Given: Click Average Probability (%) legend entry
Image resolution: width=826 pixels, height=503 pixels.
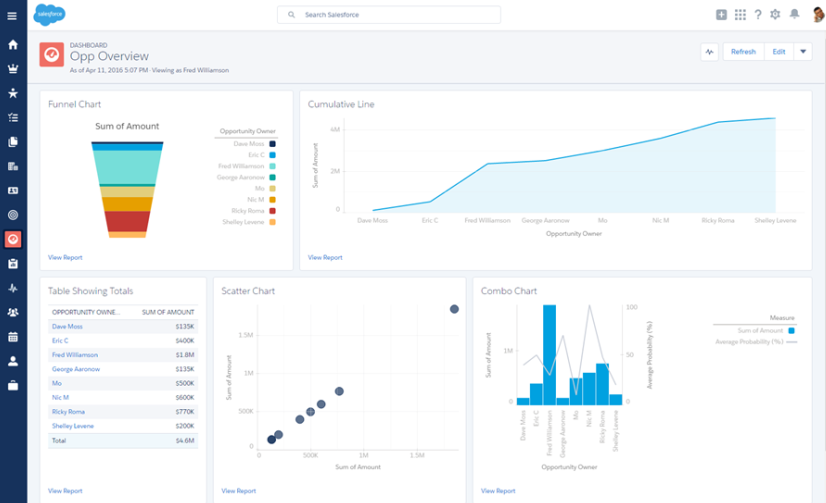Looking at the screenshot, I should (x=756, y=342).
